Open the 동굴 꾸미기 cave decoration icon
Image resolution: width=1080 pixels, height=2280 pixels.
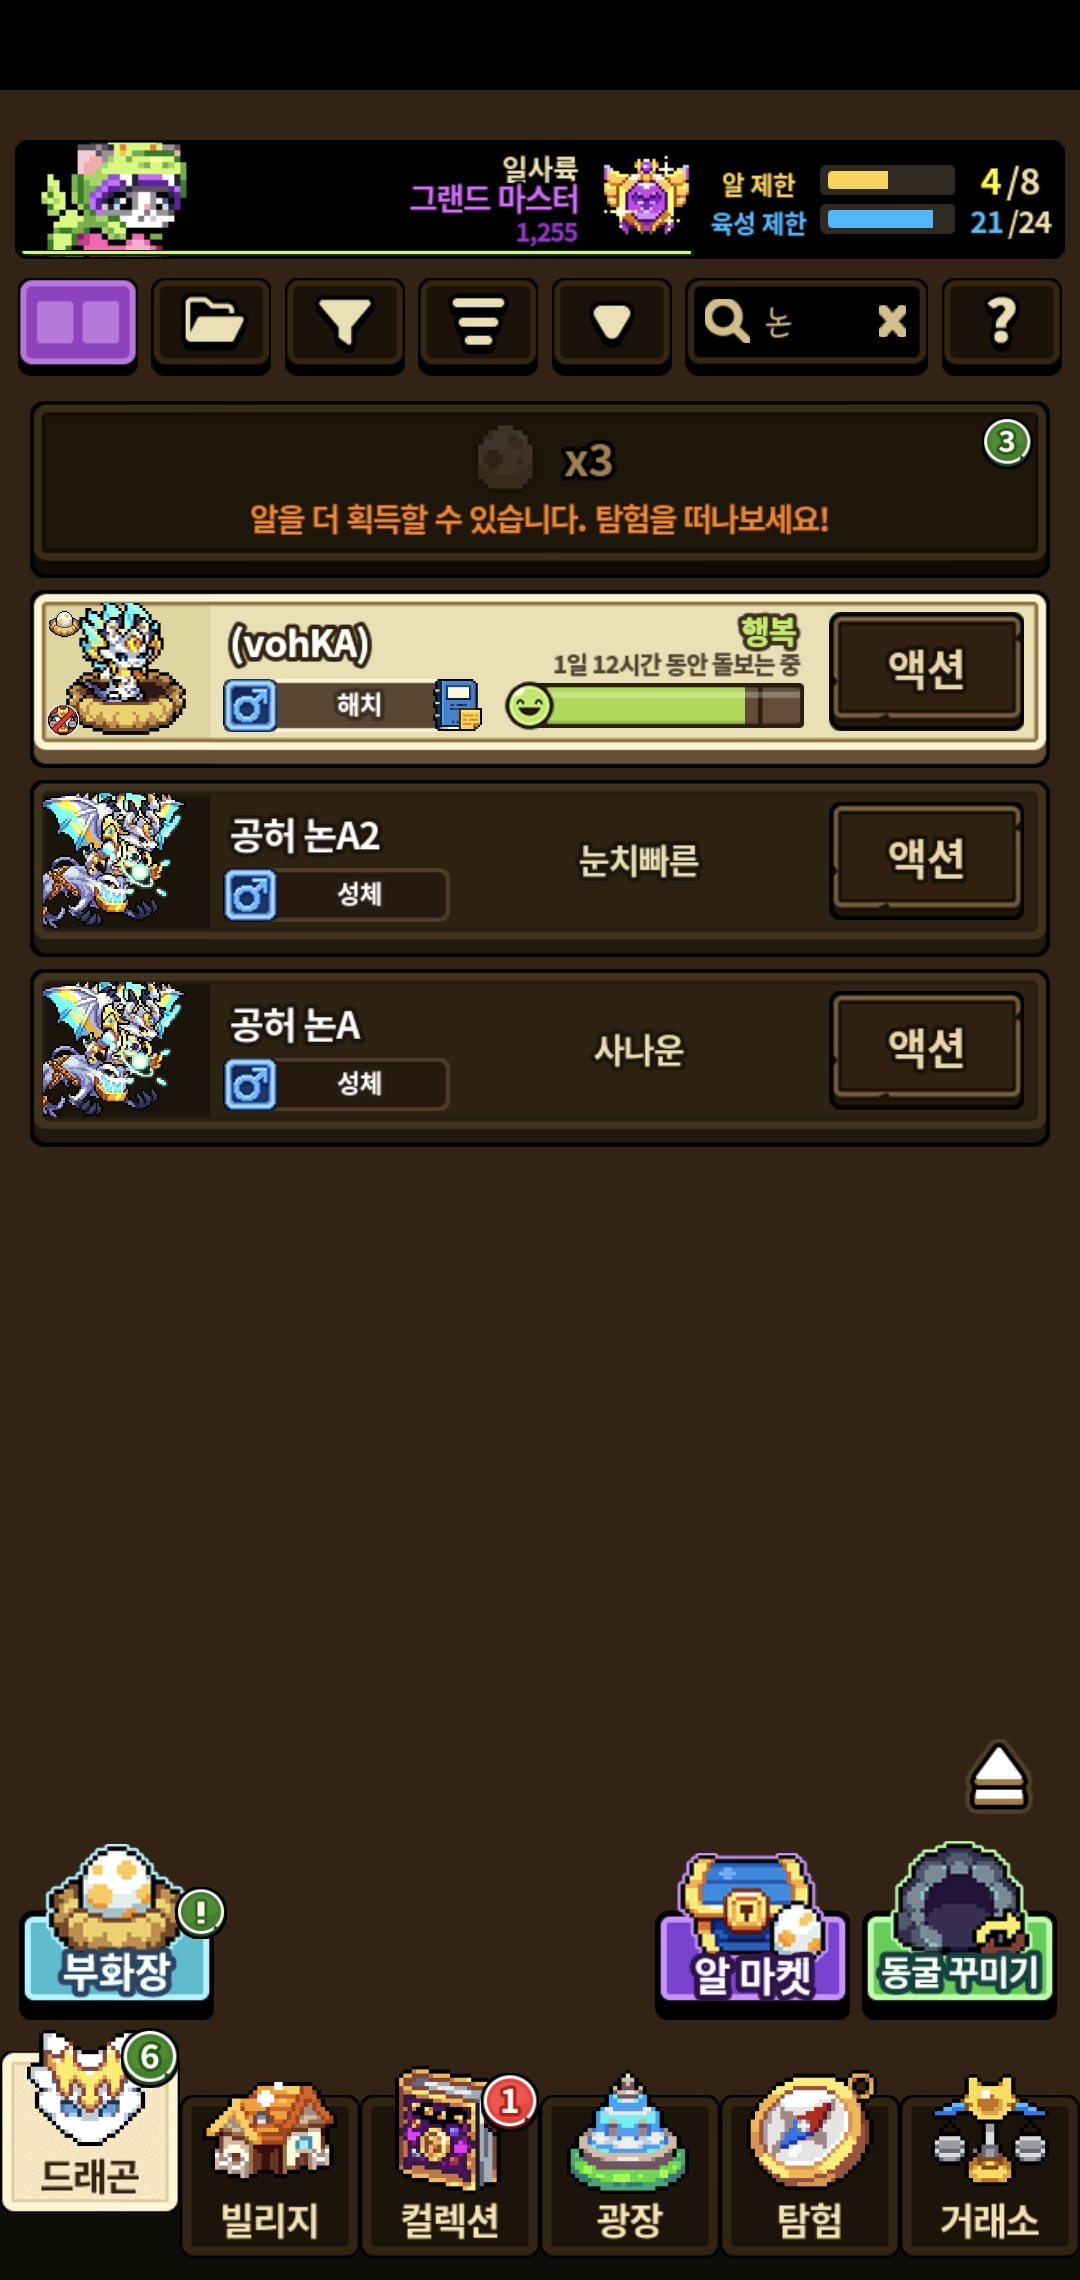959,1924
